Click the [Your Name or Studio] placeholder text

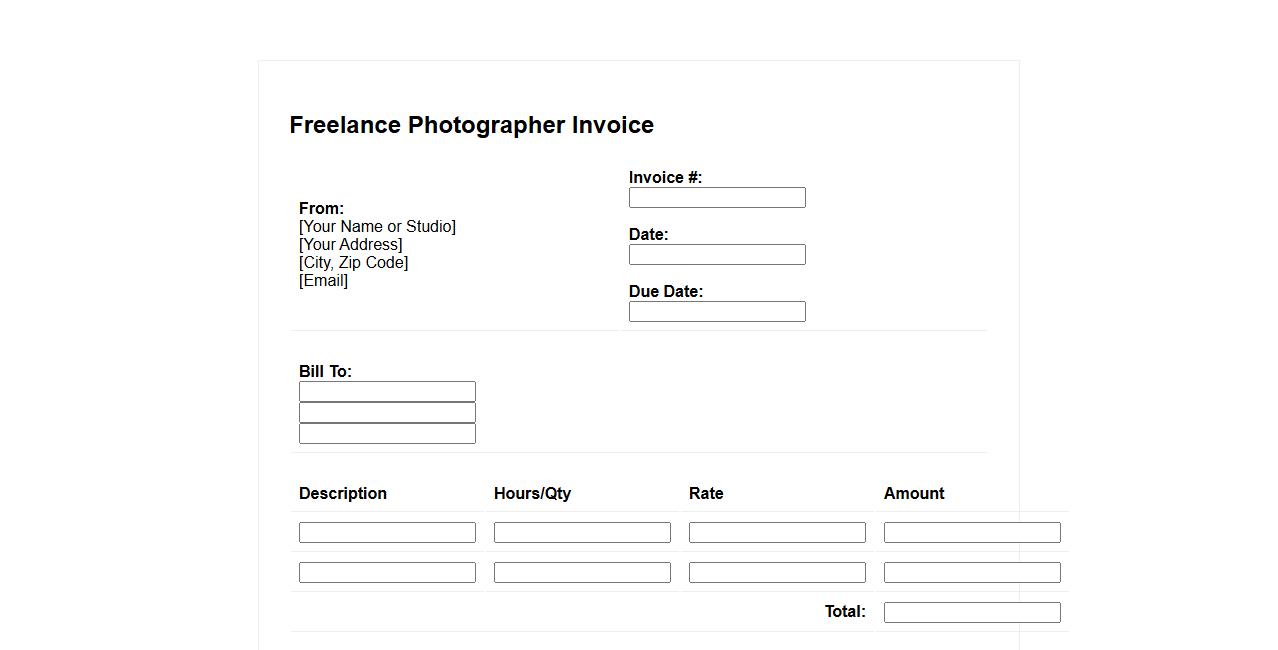[x=377, y=227]
